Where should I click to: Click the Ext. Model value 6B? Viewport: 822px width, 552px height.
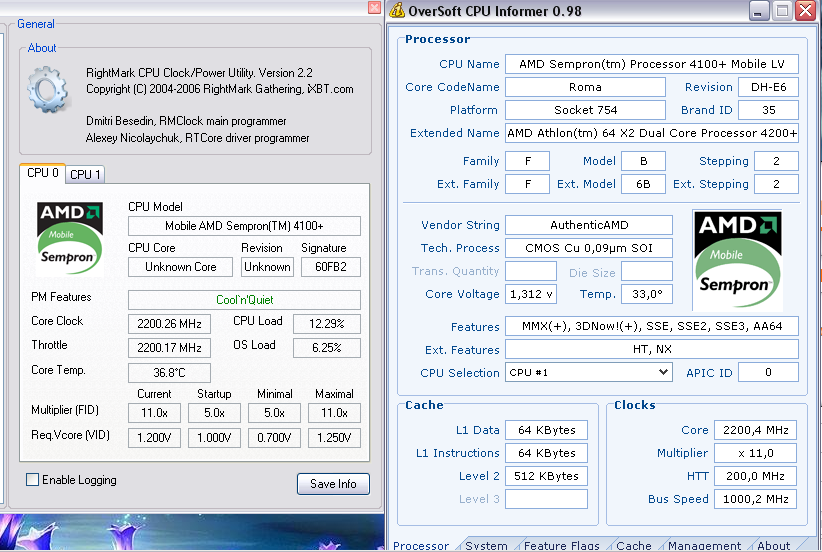pyautogui.click(x=643, y=184)
